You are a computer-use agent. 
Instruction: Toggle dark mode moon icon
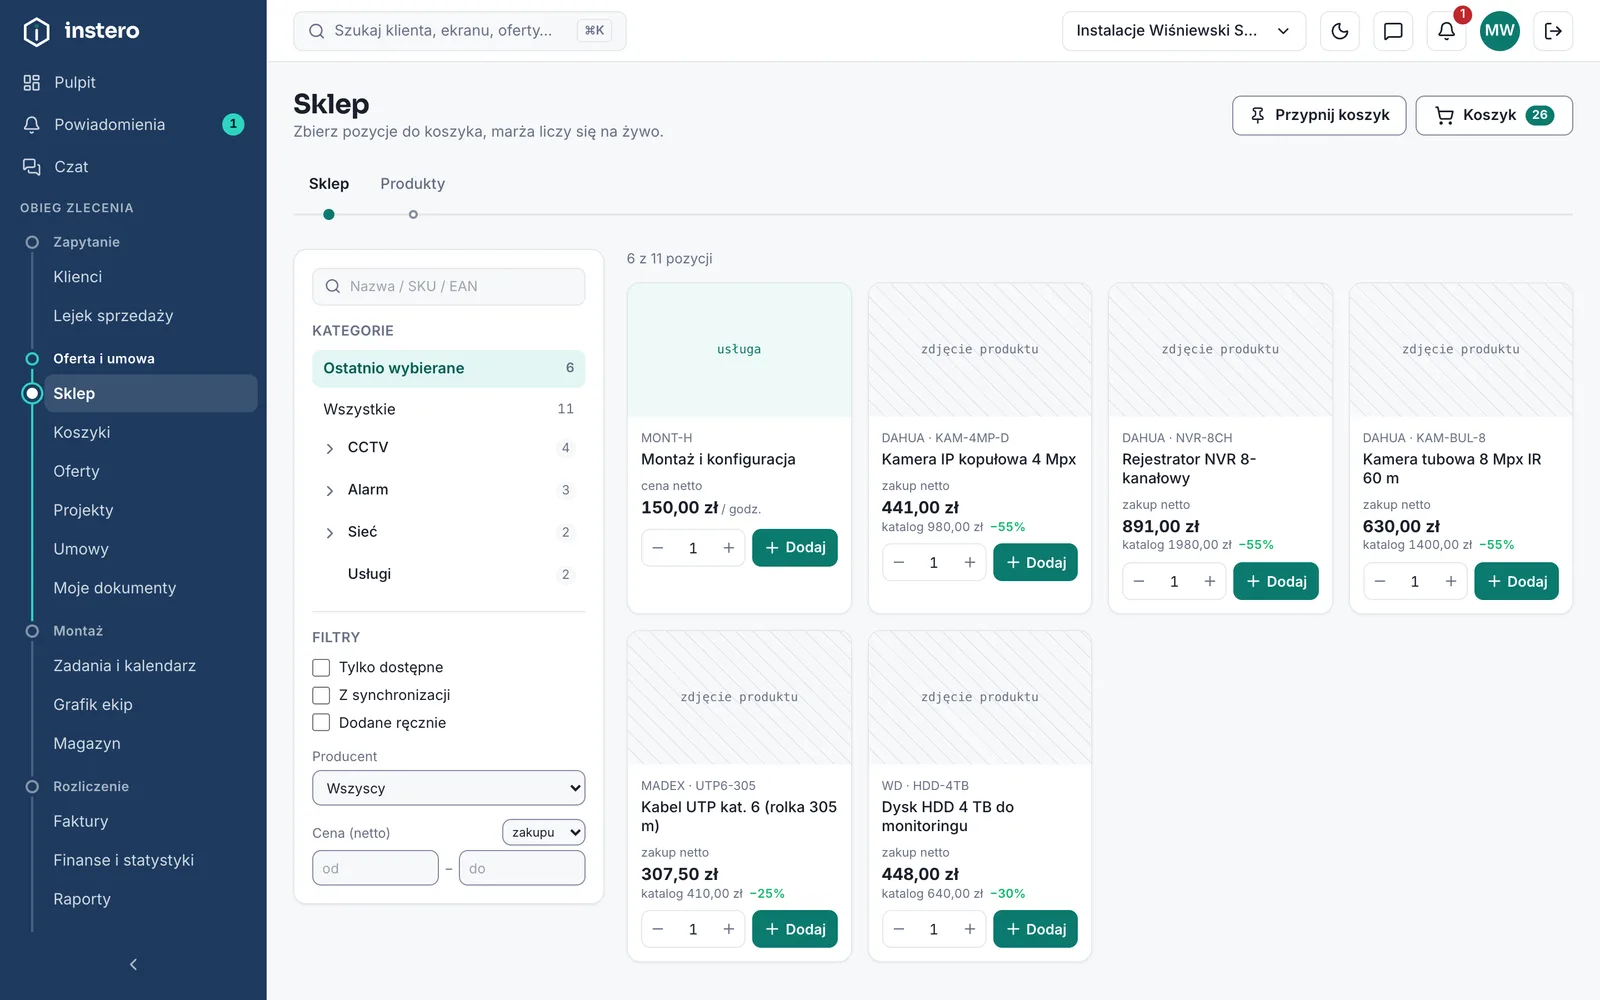(x=1340, y=31)
